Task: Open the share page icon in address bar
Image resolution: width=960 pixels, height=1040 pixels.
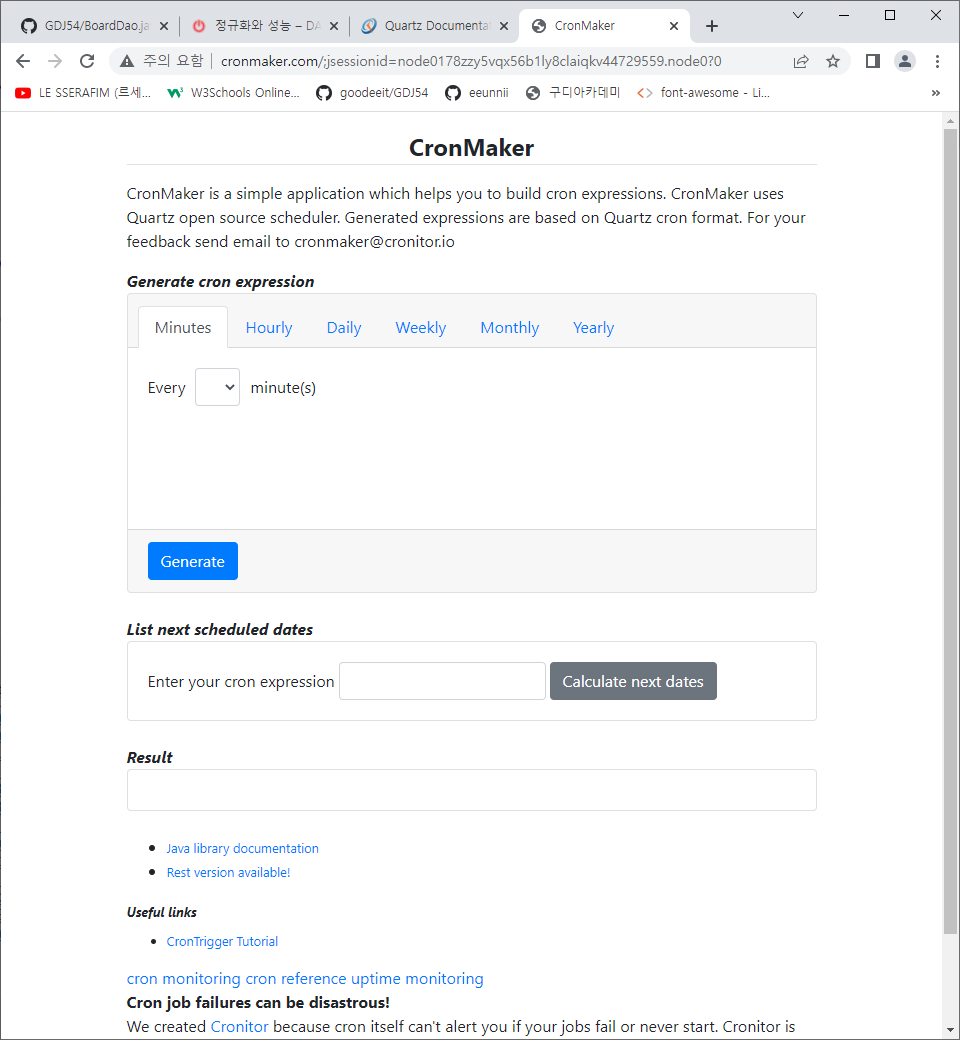Action: [801, 61]
